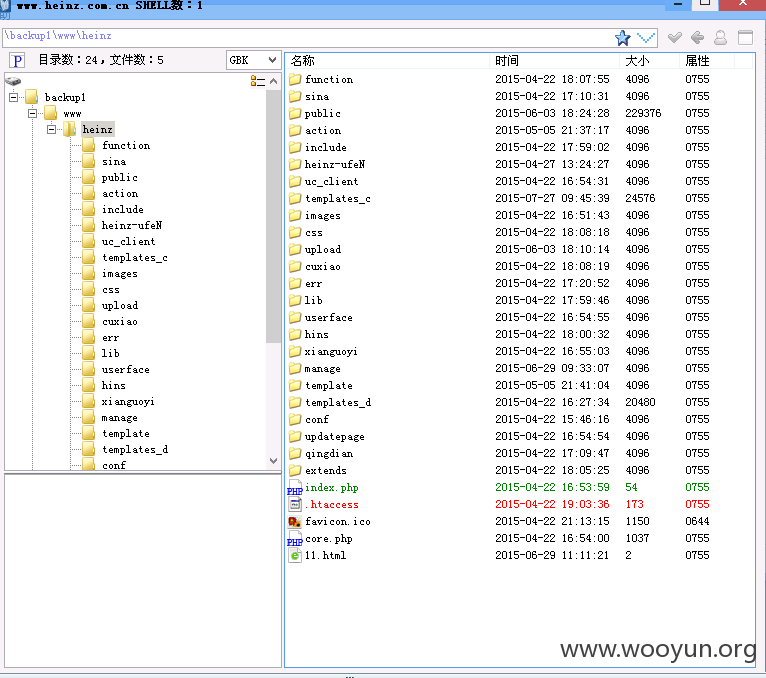This screenshot has height=678, width=766.
Task: Click 11.html browser file icon
Action: [x=295, y=555]
